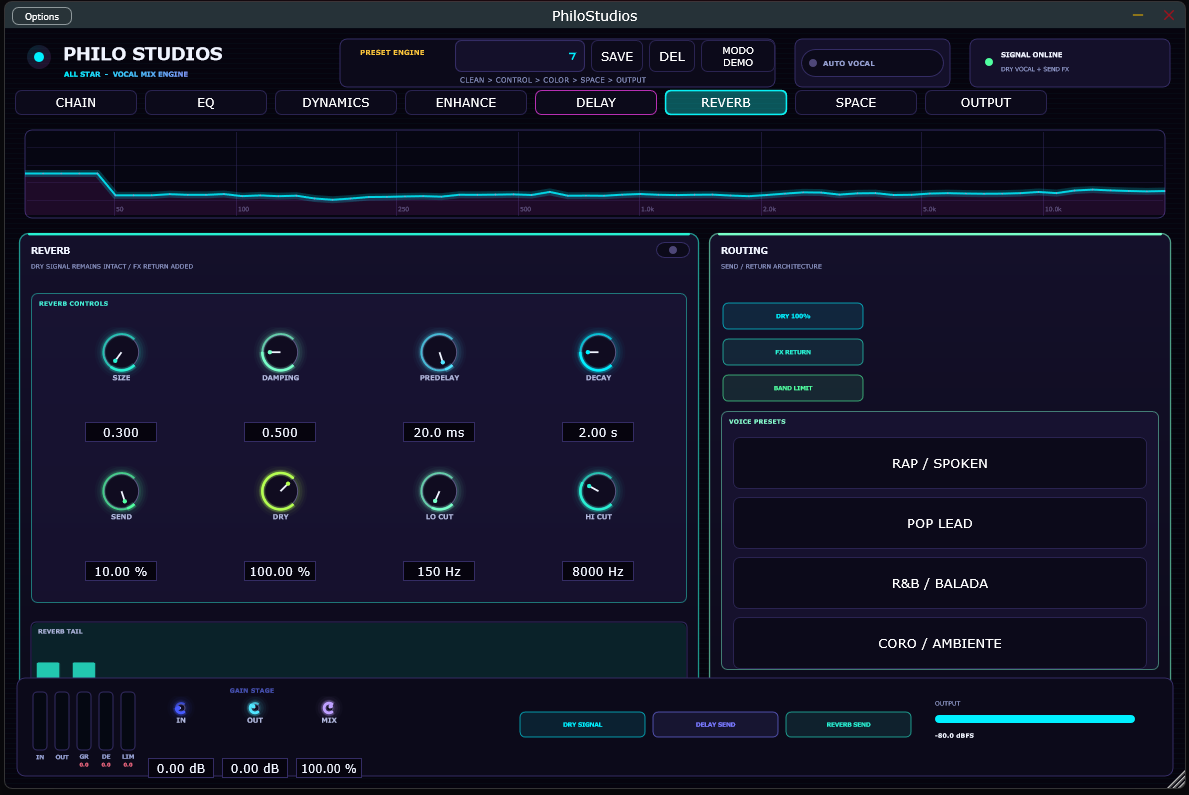This screenshot has width=1189, height=795.
Task: Click the dry value field 100.00 %
Action: tap(280, 571)
